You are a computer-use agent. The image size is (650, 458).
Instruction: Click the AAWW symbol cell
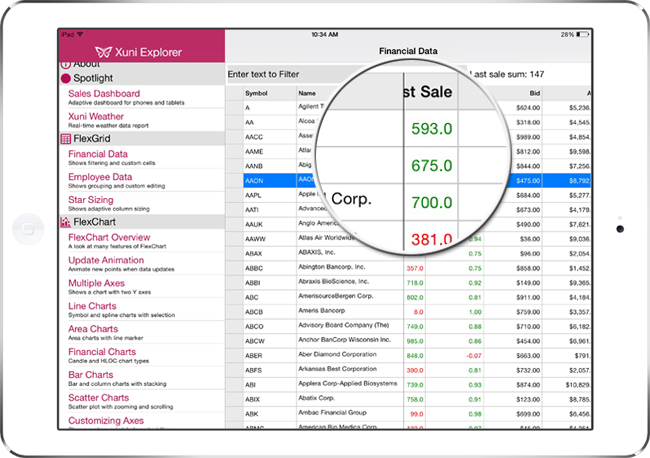270,239
